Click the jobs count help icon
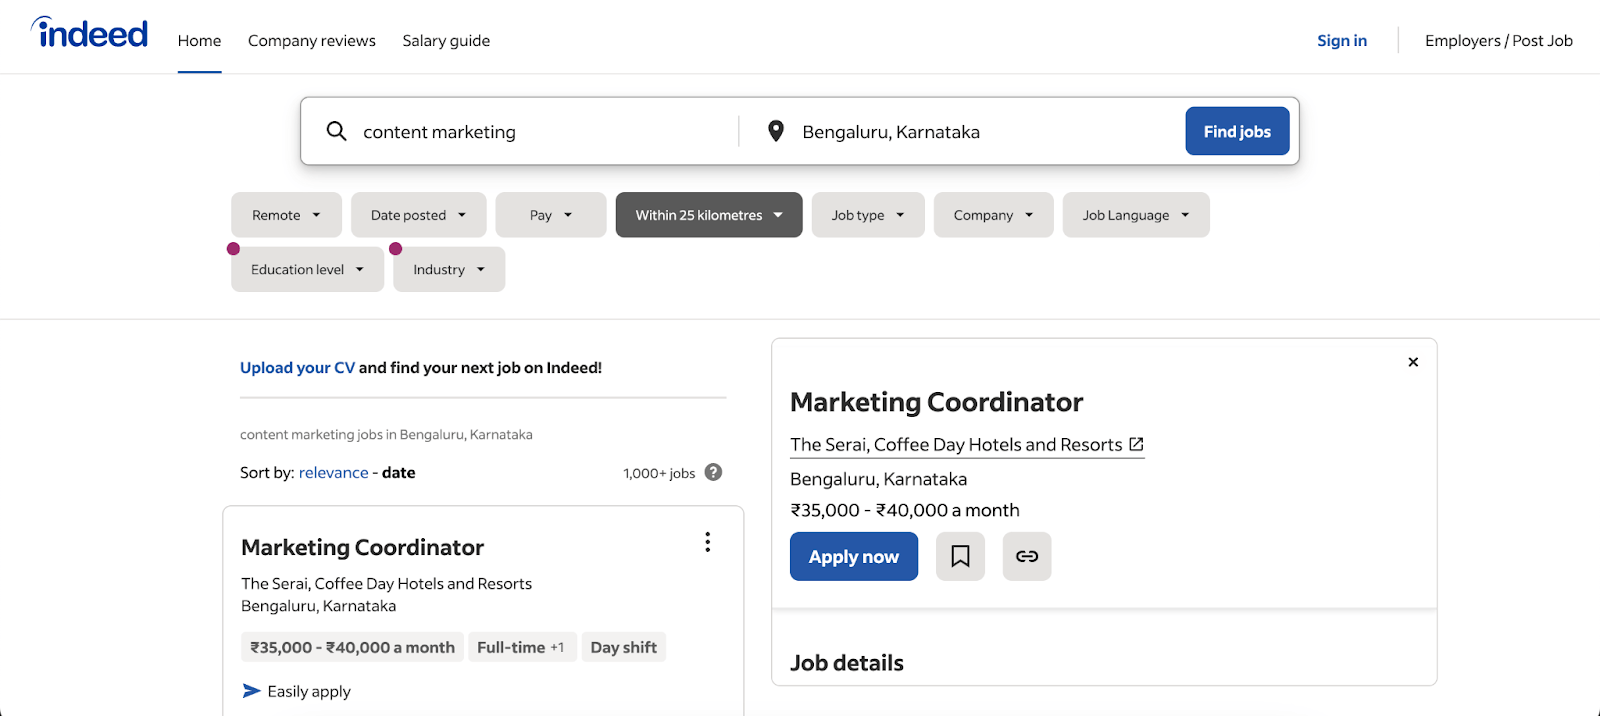1600x716 pixels. pyautogui.click(x=713, y=472)
